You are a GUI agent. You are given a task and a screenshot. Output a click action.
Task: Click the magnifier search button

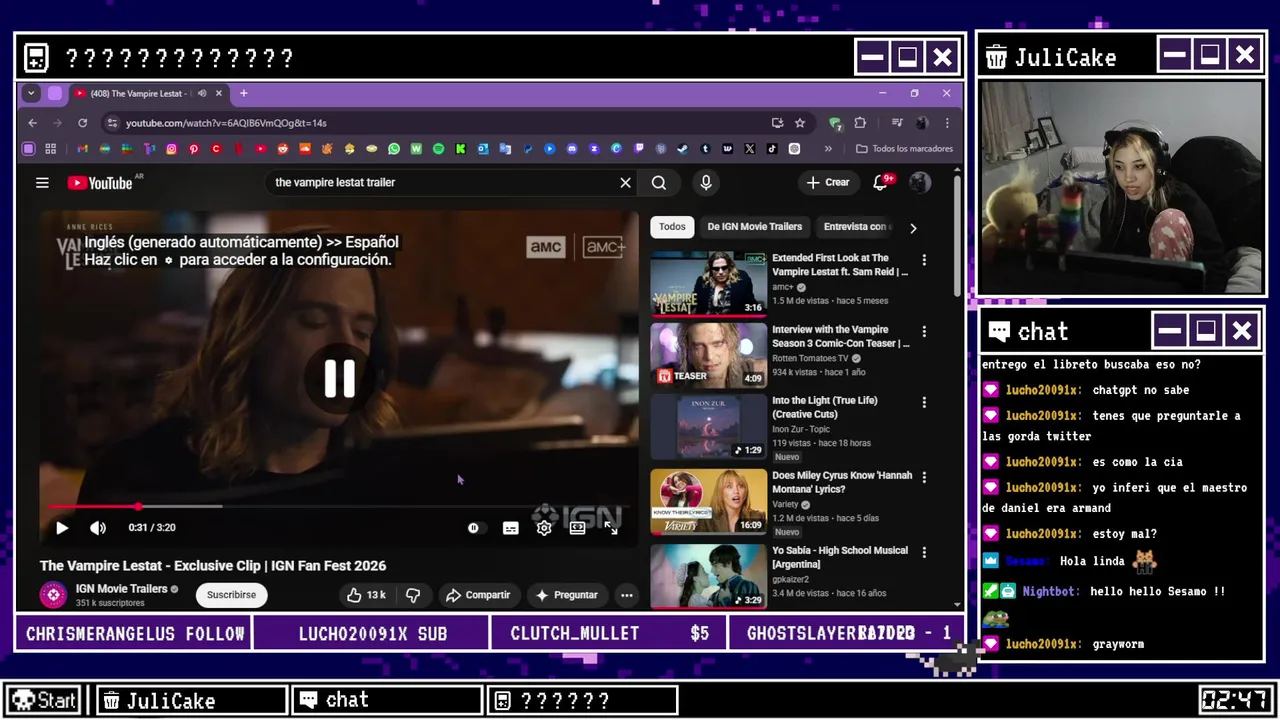click(x=659, y=183)
